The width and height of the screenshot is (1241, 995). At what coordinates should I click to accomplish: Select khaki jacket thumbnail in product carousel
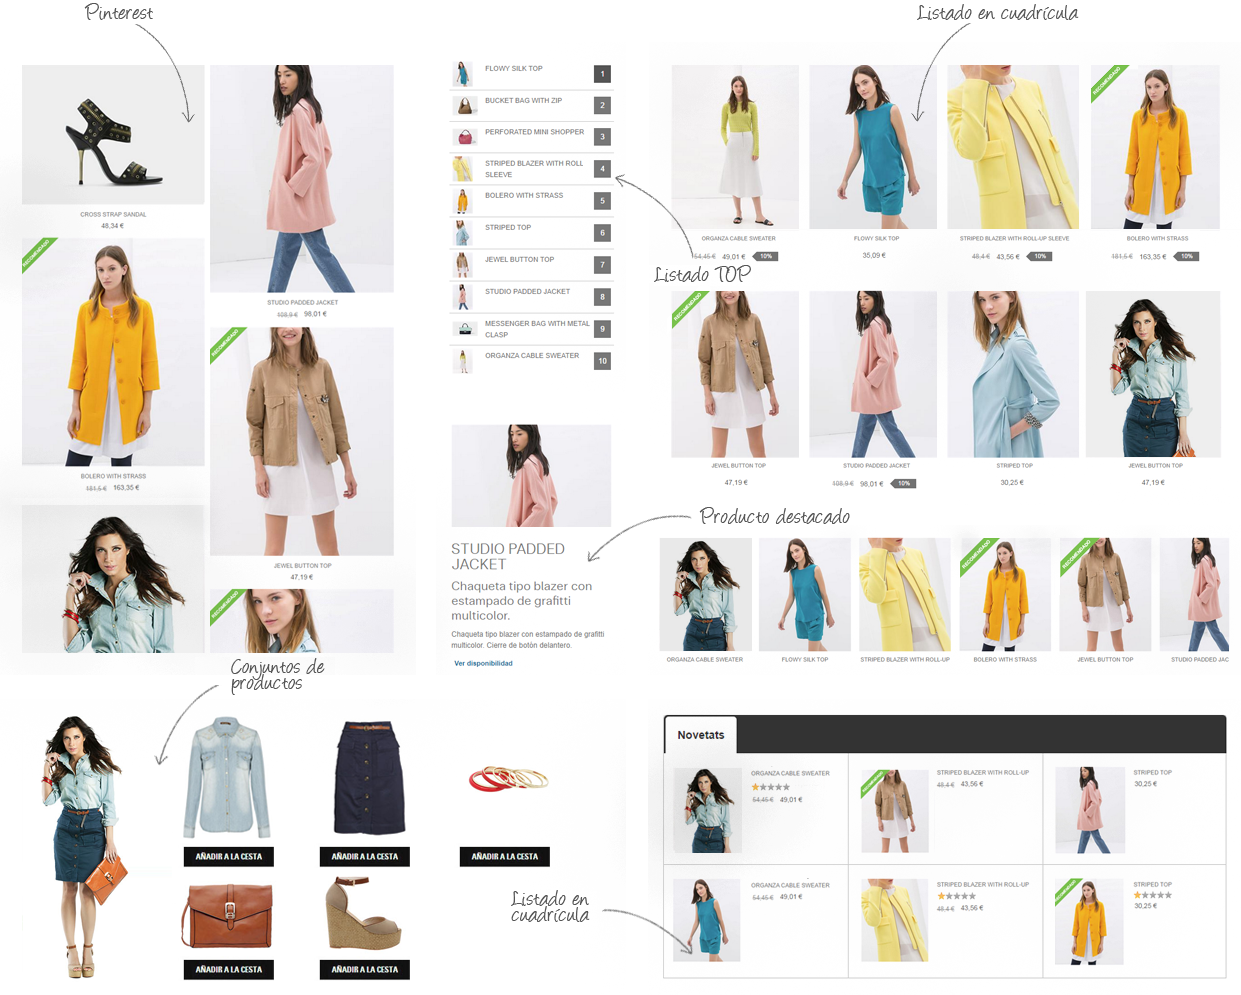click(1105, 594)
